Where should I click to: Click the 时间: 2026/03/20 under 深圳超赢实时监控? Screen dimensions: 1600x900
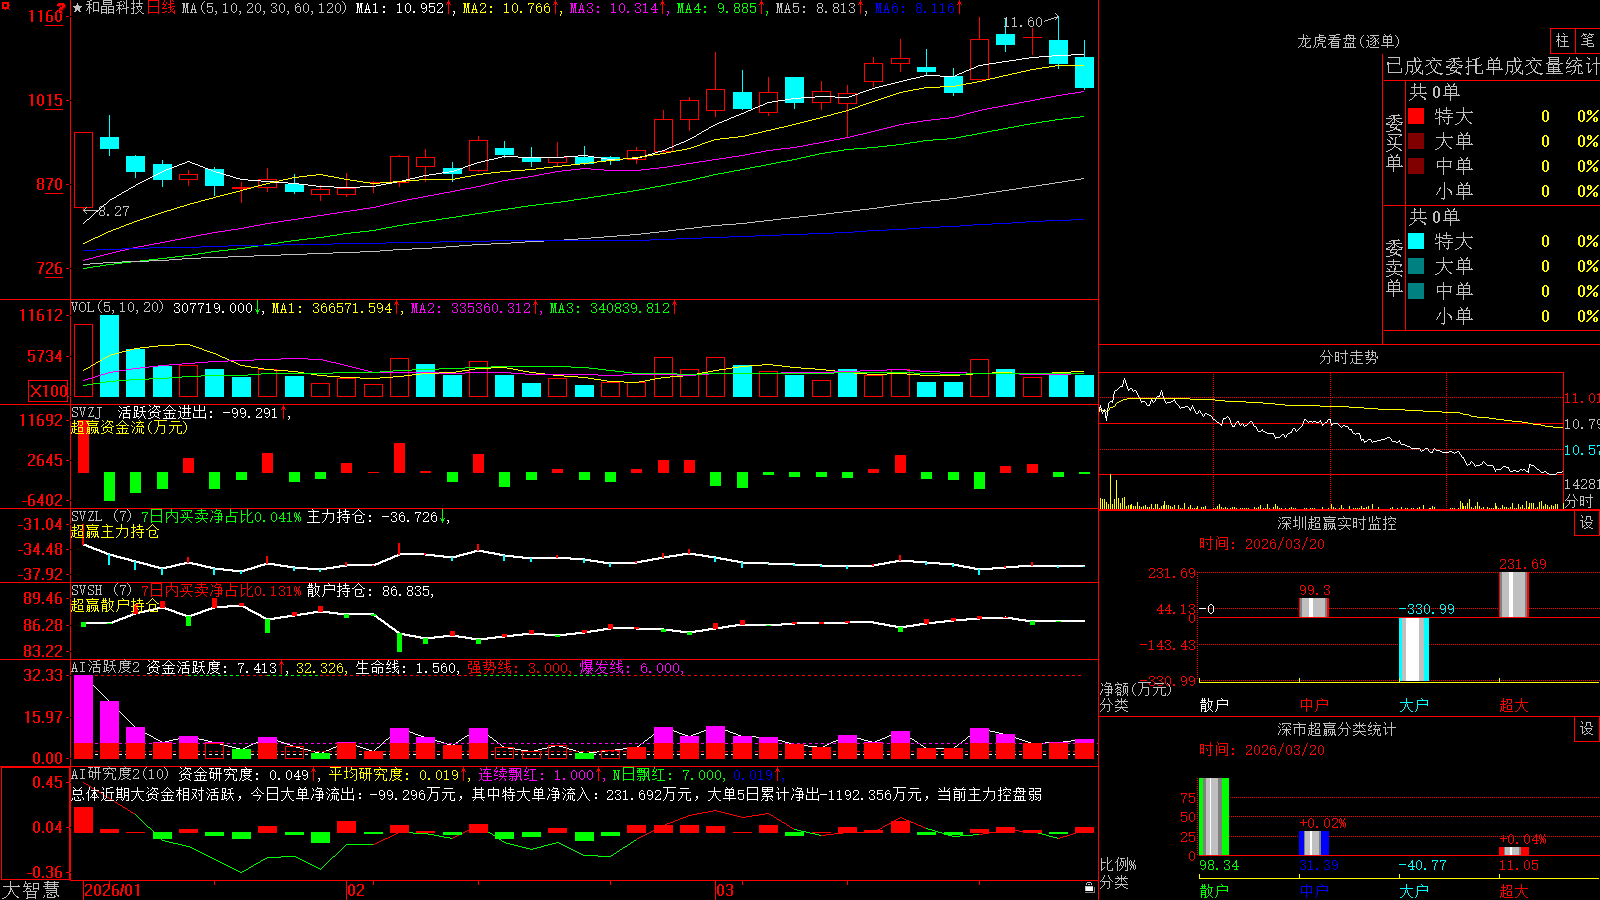[1262, 544]
